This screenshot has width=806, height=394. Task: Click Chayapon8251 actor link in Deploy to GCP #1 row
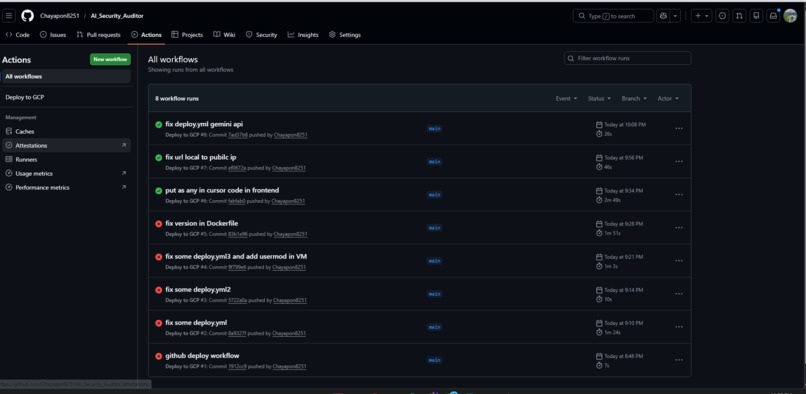click(289, 367)
